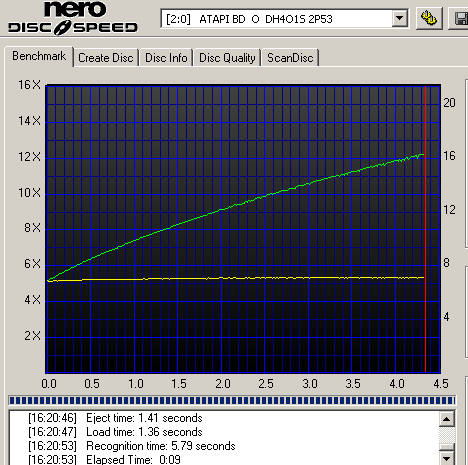
Task: Open the drive selection dropdown arrow
Action: pyautogui.click(x=399, y=18)
